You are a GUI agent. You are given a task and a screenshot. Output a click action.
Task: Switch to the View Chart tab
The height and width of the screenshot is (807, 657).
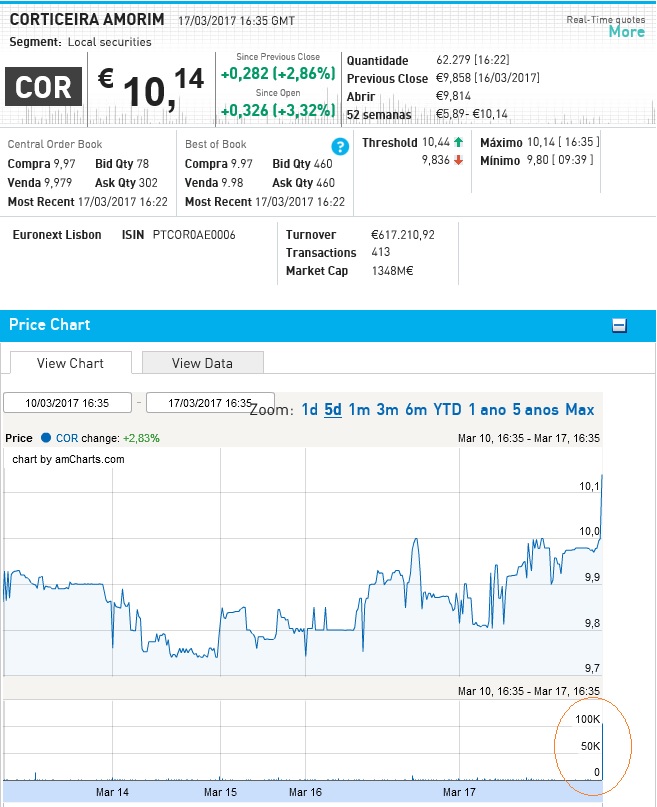(70, 363)
